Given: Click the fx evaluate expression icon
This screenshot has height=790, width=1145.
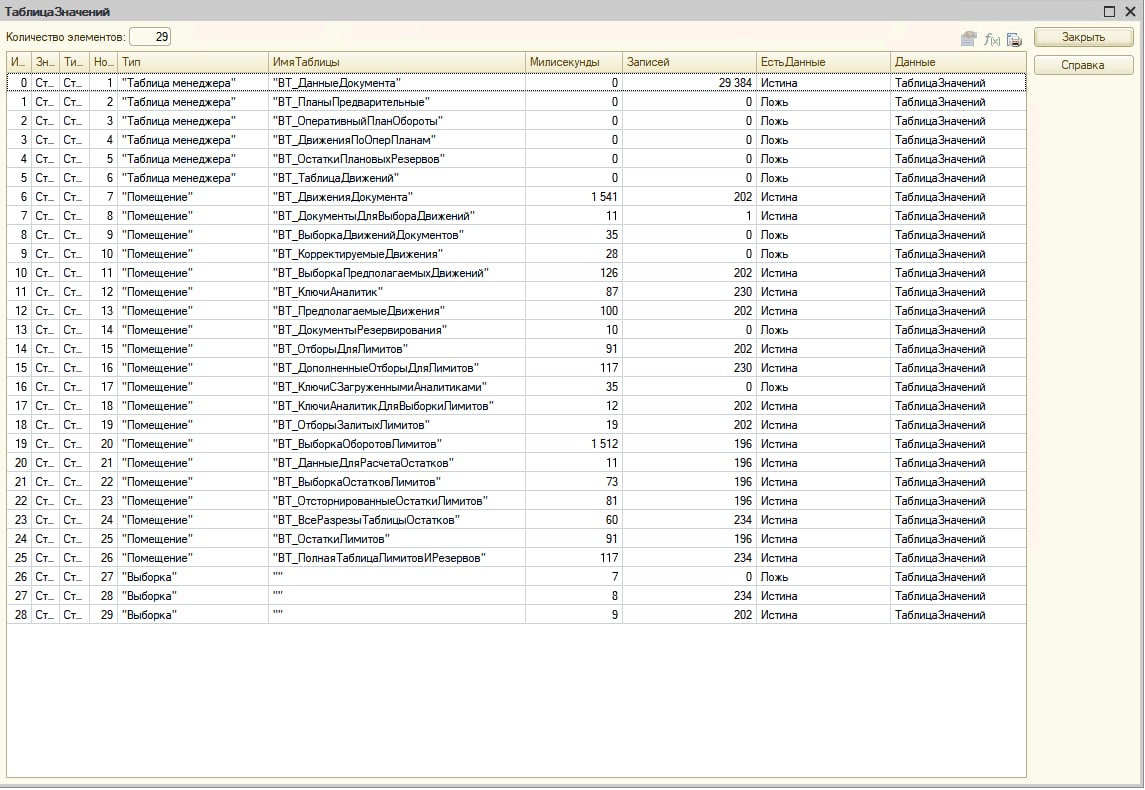Looking at the screenshot, I should pyautogui.click(x=991, y=39).
